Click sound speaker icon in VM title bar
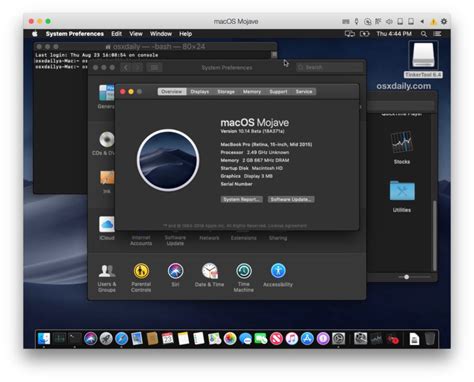The image size is (474, 382). pos(389,21)
